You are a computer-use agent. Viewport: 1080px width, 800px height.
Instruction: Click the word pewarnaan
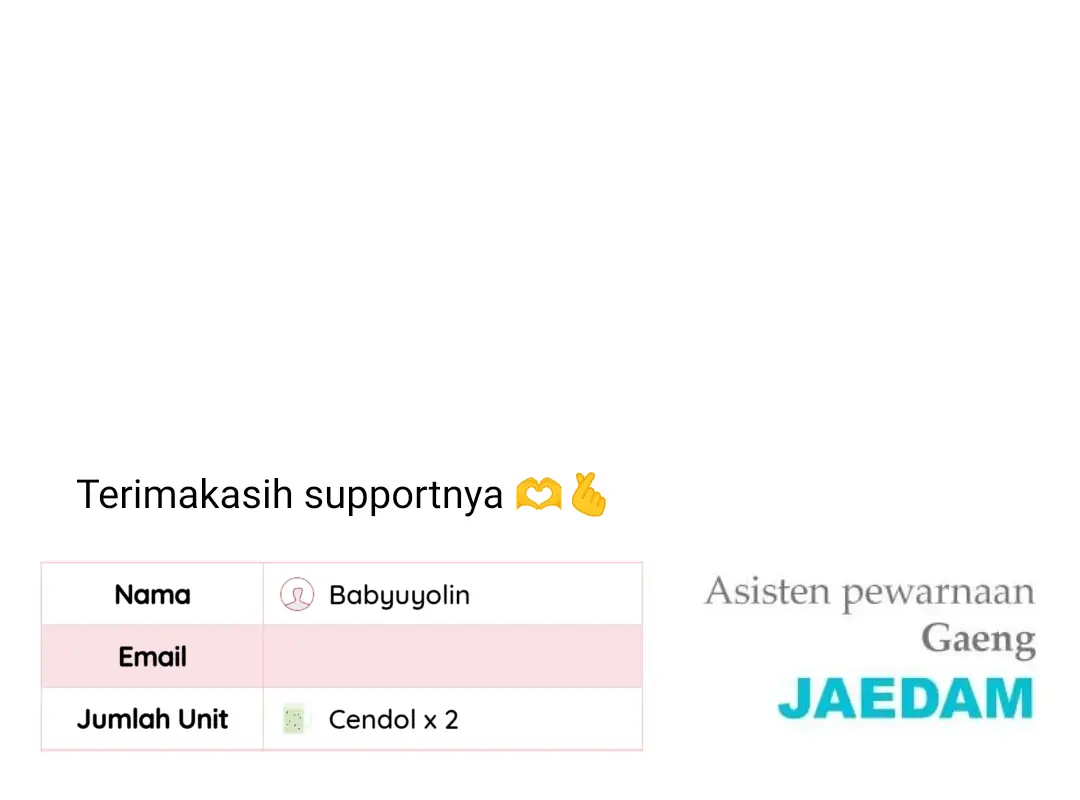[x=938, y=594]
